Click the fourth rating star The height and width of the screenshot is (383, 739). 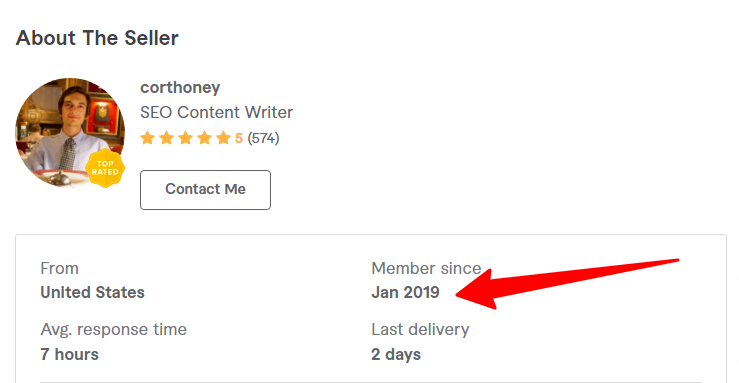(204, 138)
